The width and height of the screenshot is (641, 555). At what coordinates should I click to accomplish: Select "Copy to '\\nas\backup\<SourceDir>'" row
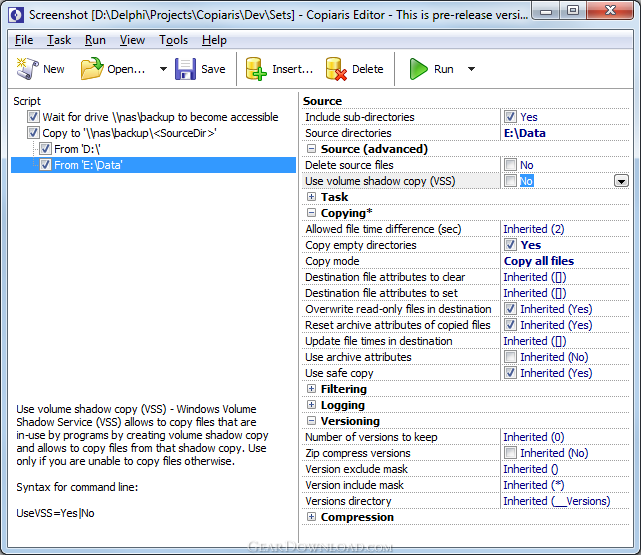129,133
